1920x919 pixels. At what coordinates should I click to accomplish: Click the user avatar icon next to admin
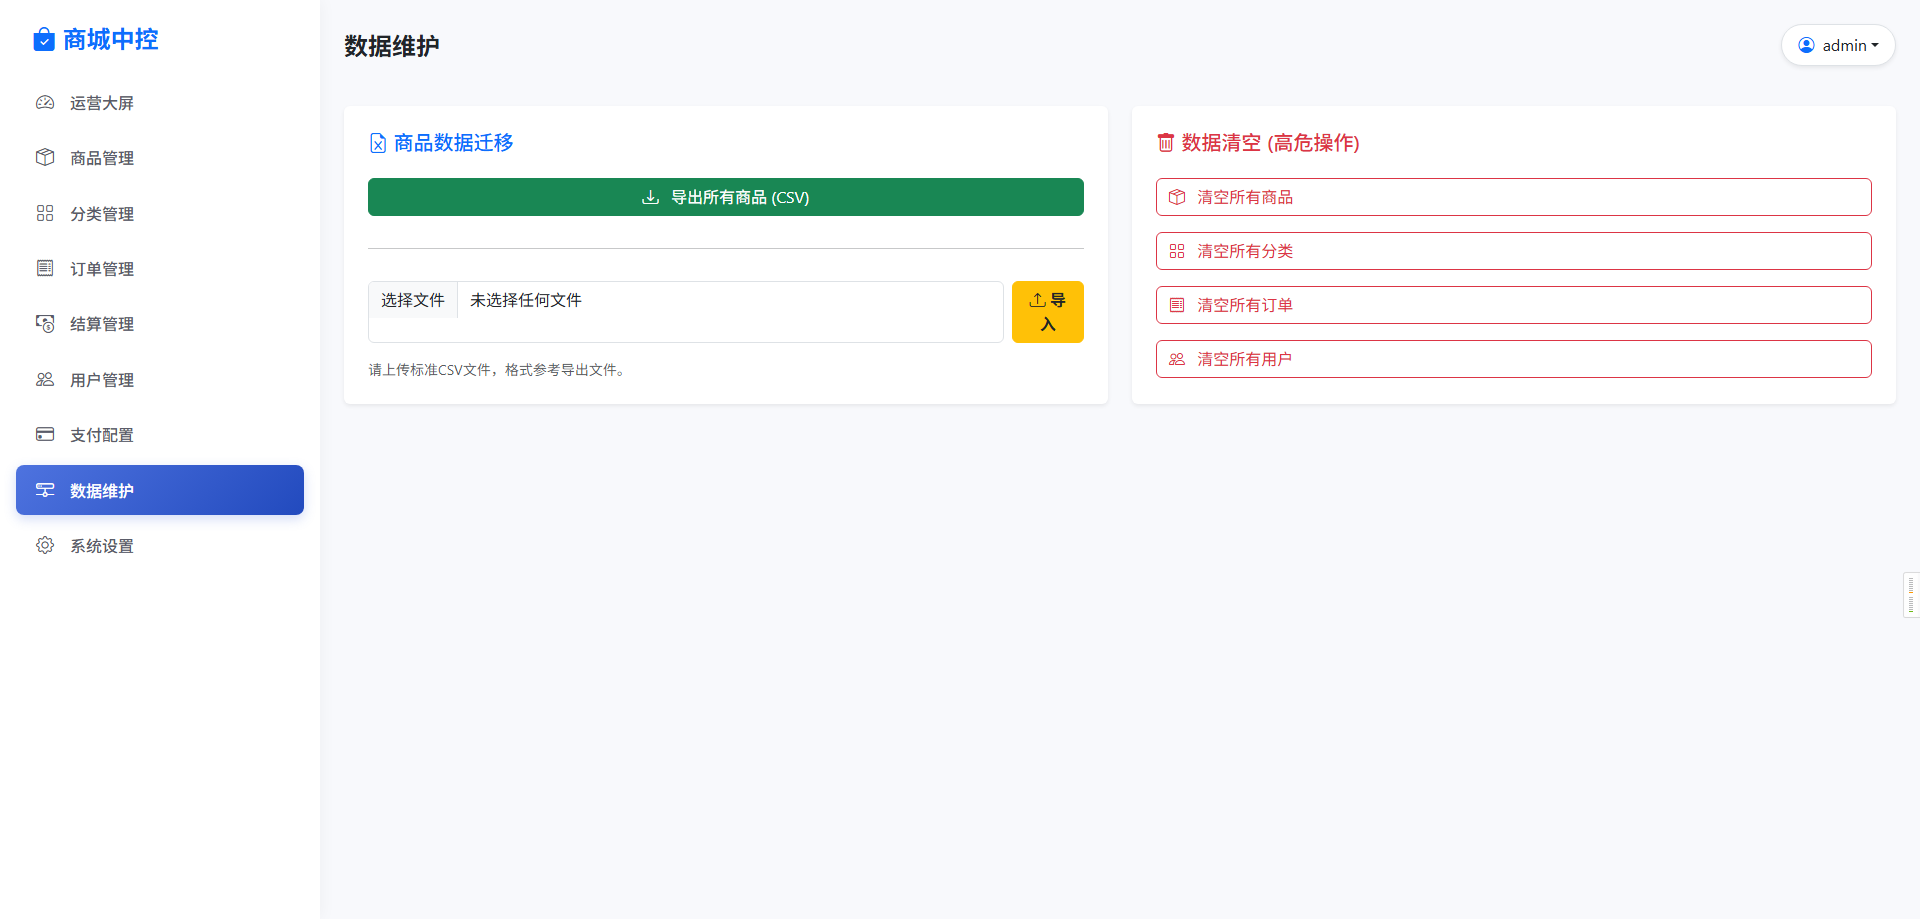(x=1806, y=45)
